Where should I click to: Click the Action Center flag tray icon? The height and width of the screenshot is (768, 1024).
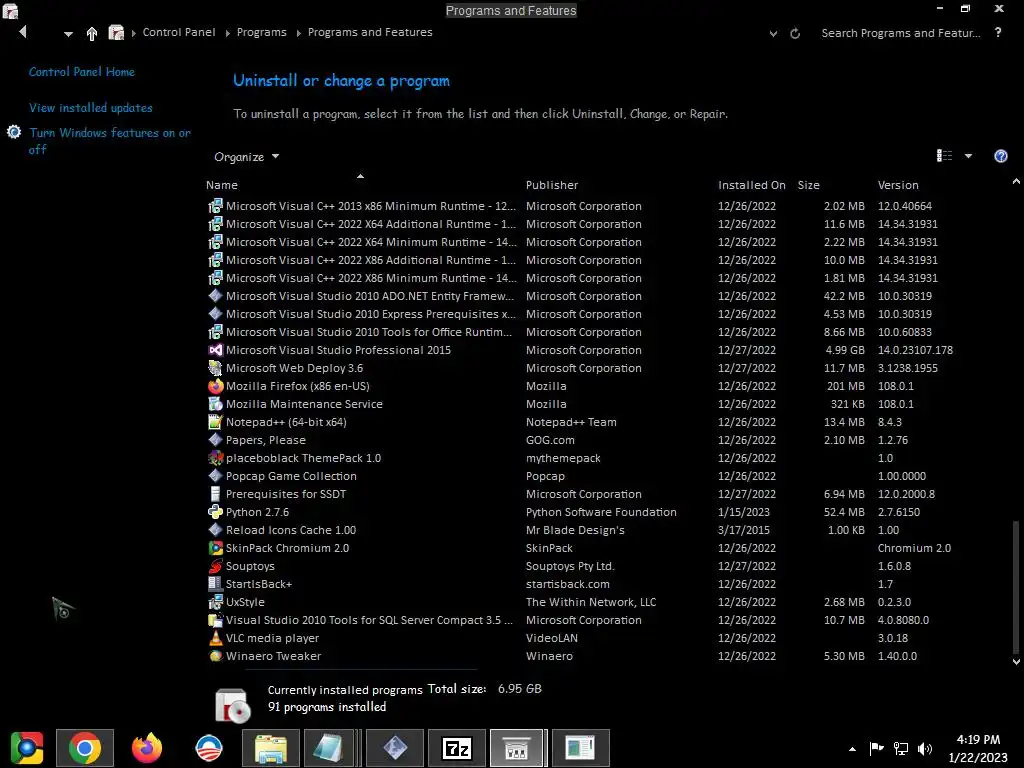point(876,748)
